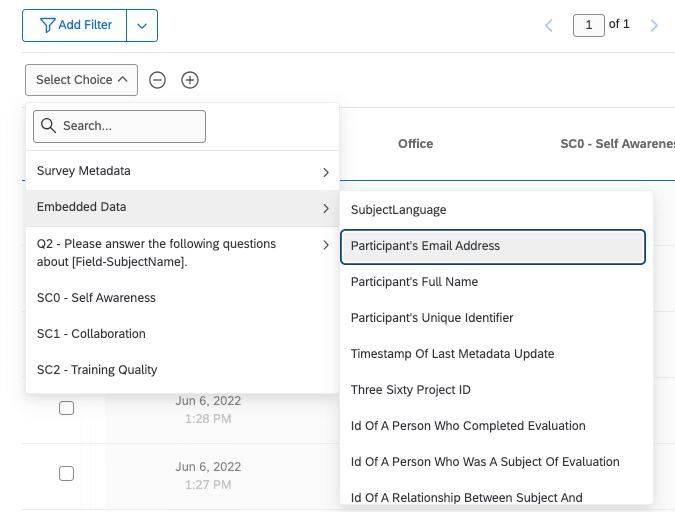Tick the checkbox for the 1:27 PM row
This screenshot has width=675, height=512.
point(66,474)
